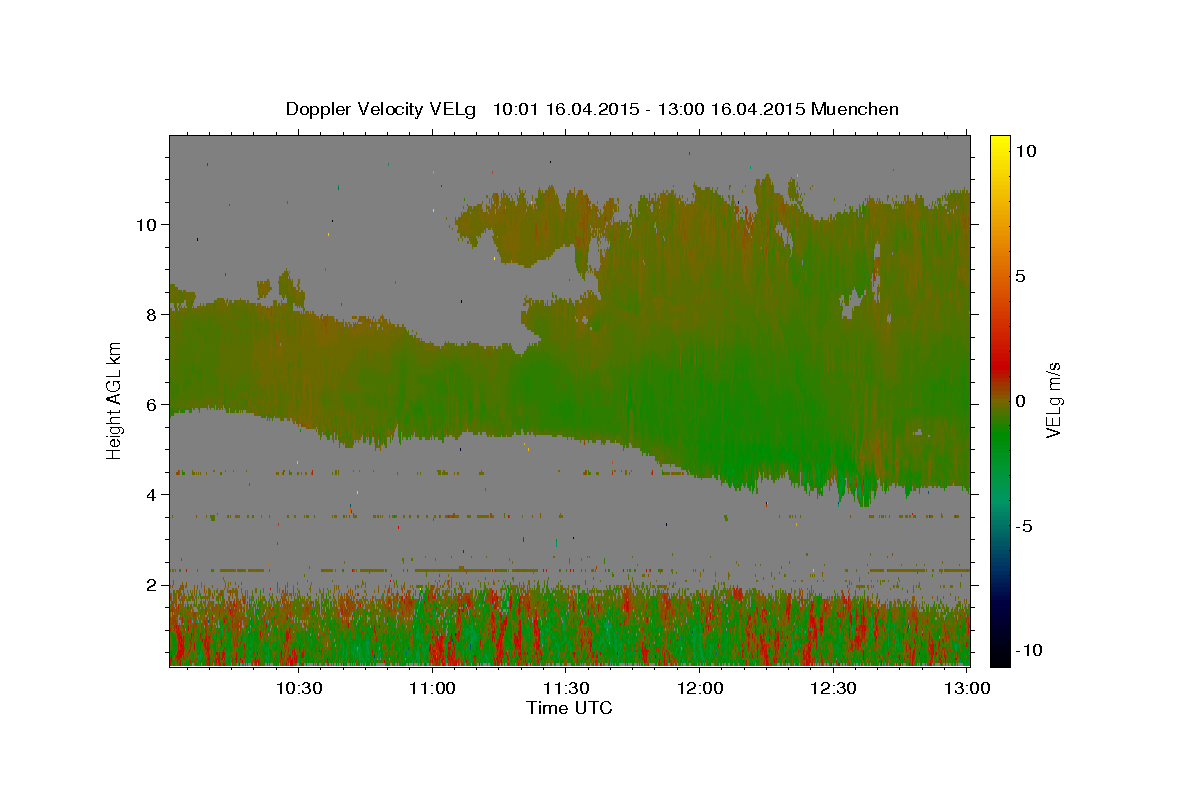Click the colorbar tick label 5
Screen dimensions: 1200x800
point(1021,276)
